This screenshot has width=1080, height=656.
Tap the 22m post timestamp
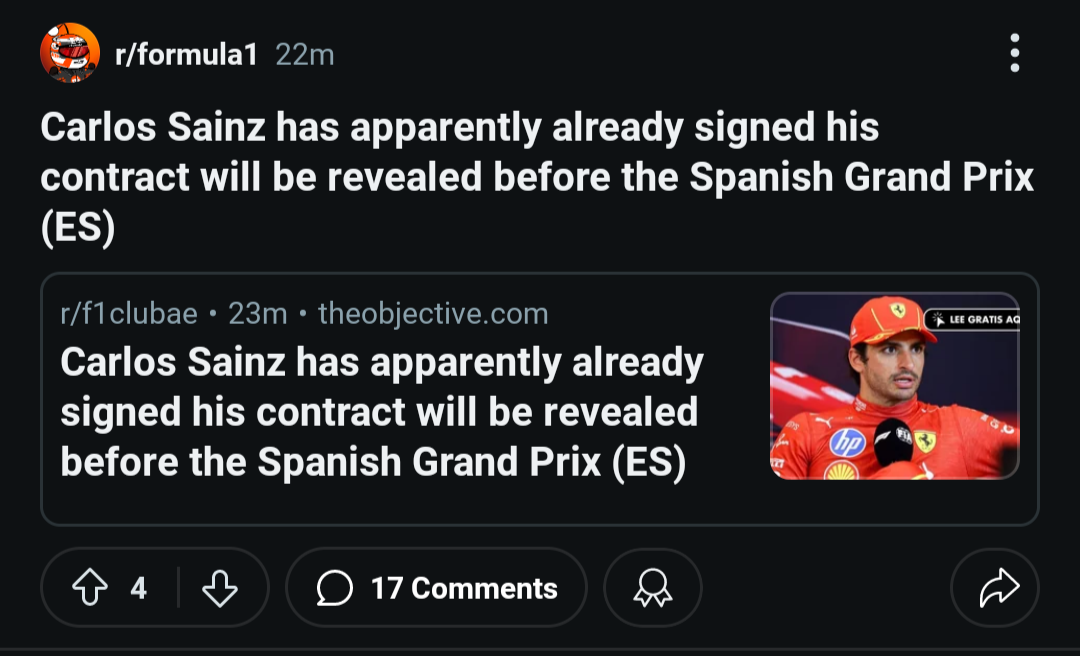pyautogui.click(x=305, y=54)
